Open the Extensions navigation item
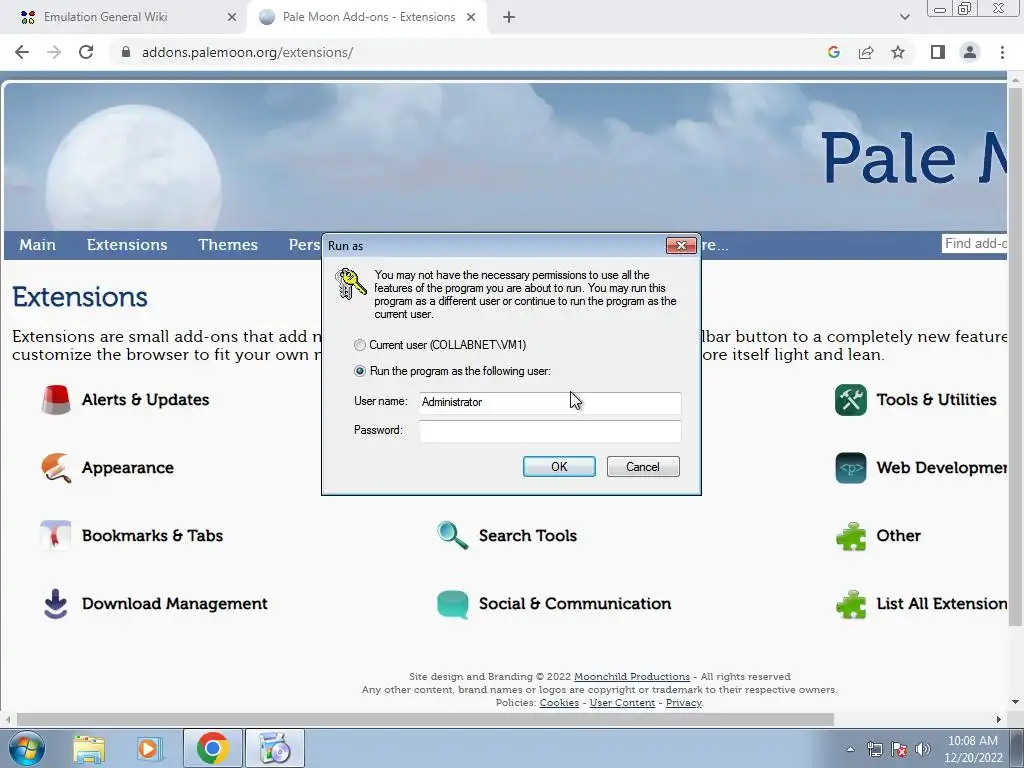1024x768 pixels. 127,245
